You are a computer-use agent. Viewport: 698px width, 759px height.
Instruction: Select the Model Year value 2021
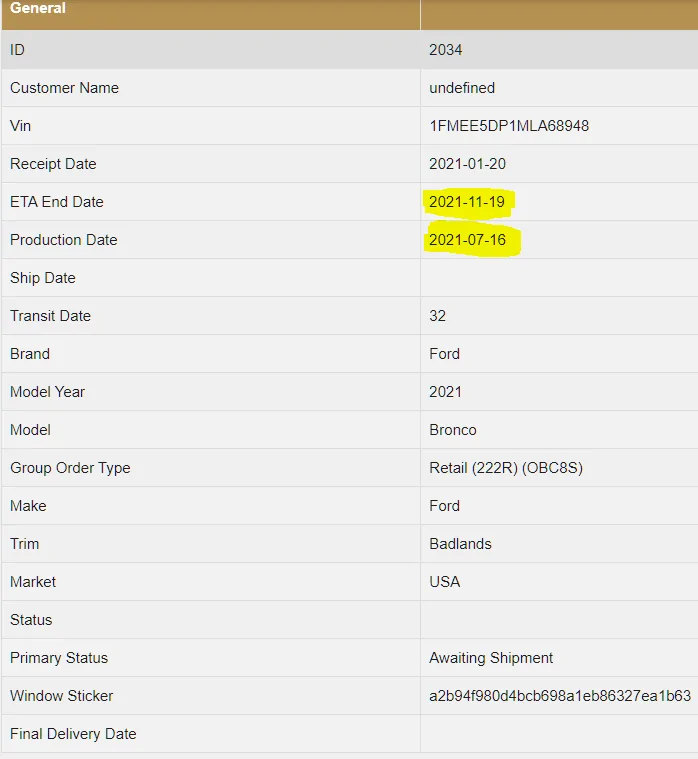[x=445, y=392]
